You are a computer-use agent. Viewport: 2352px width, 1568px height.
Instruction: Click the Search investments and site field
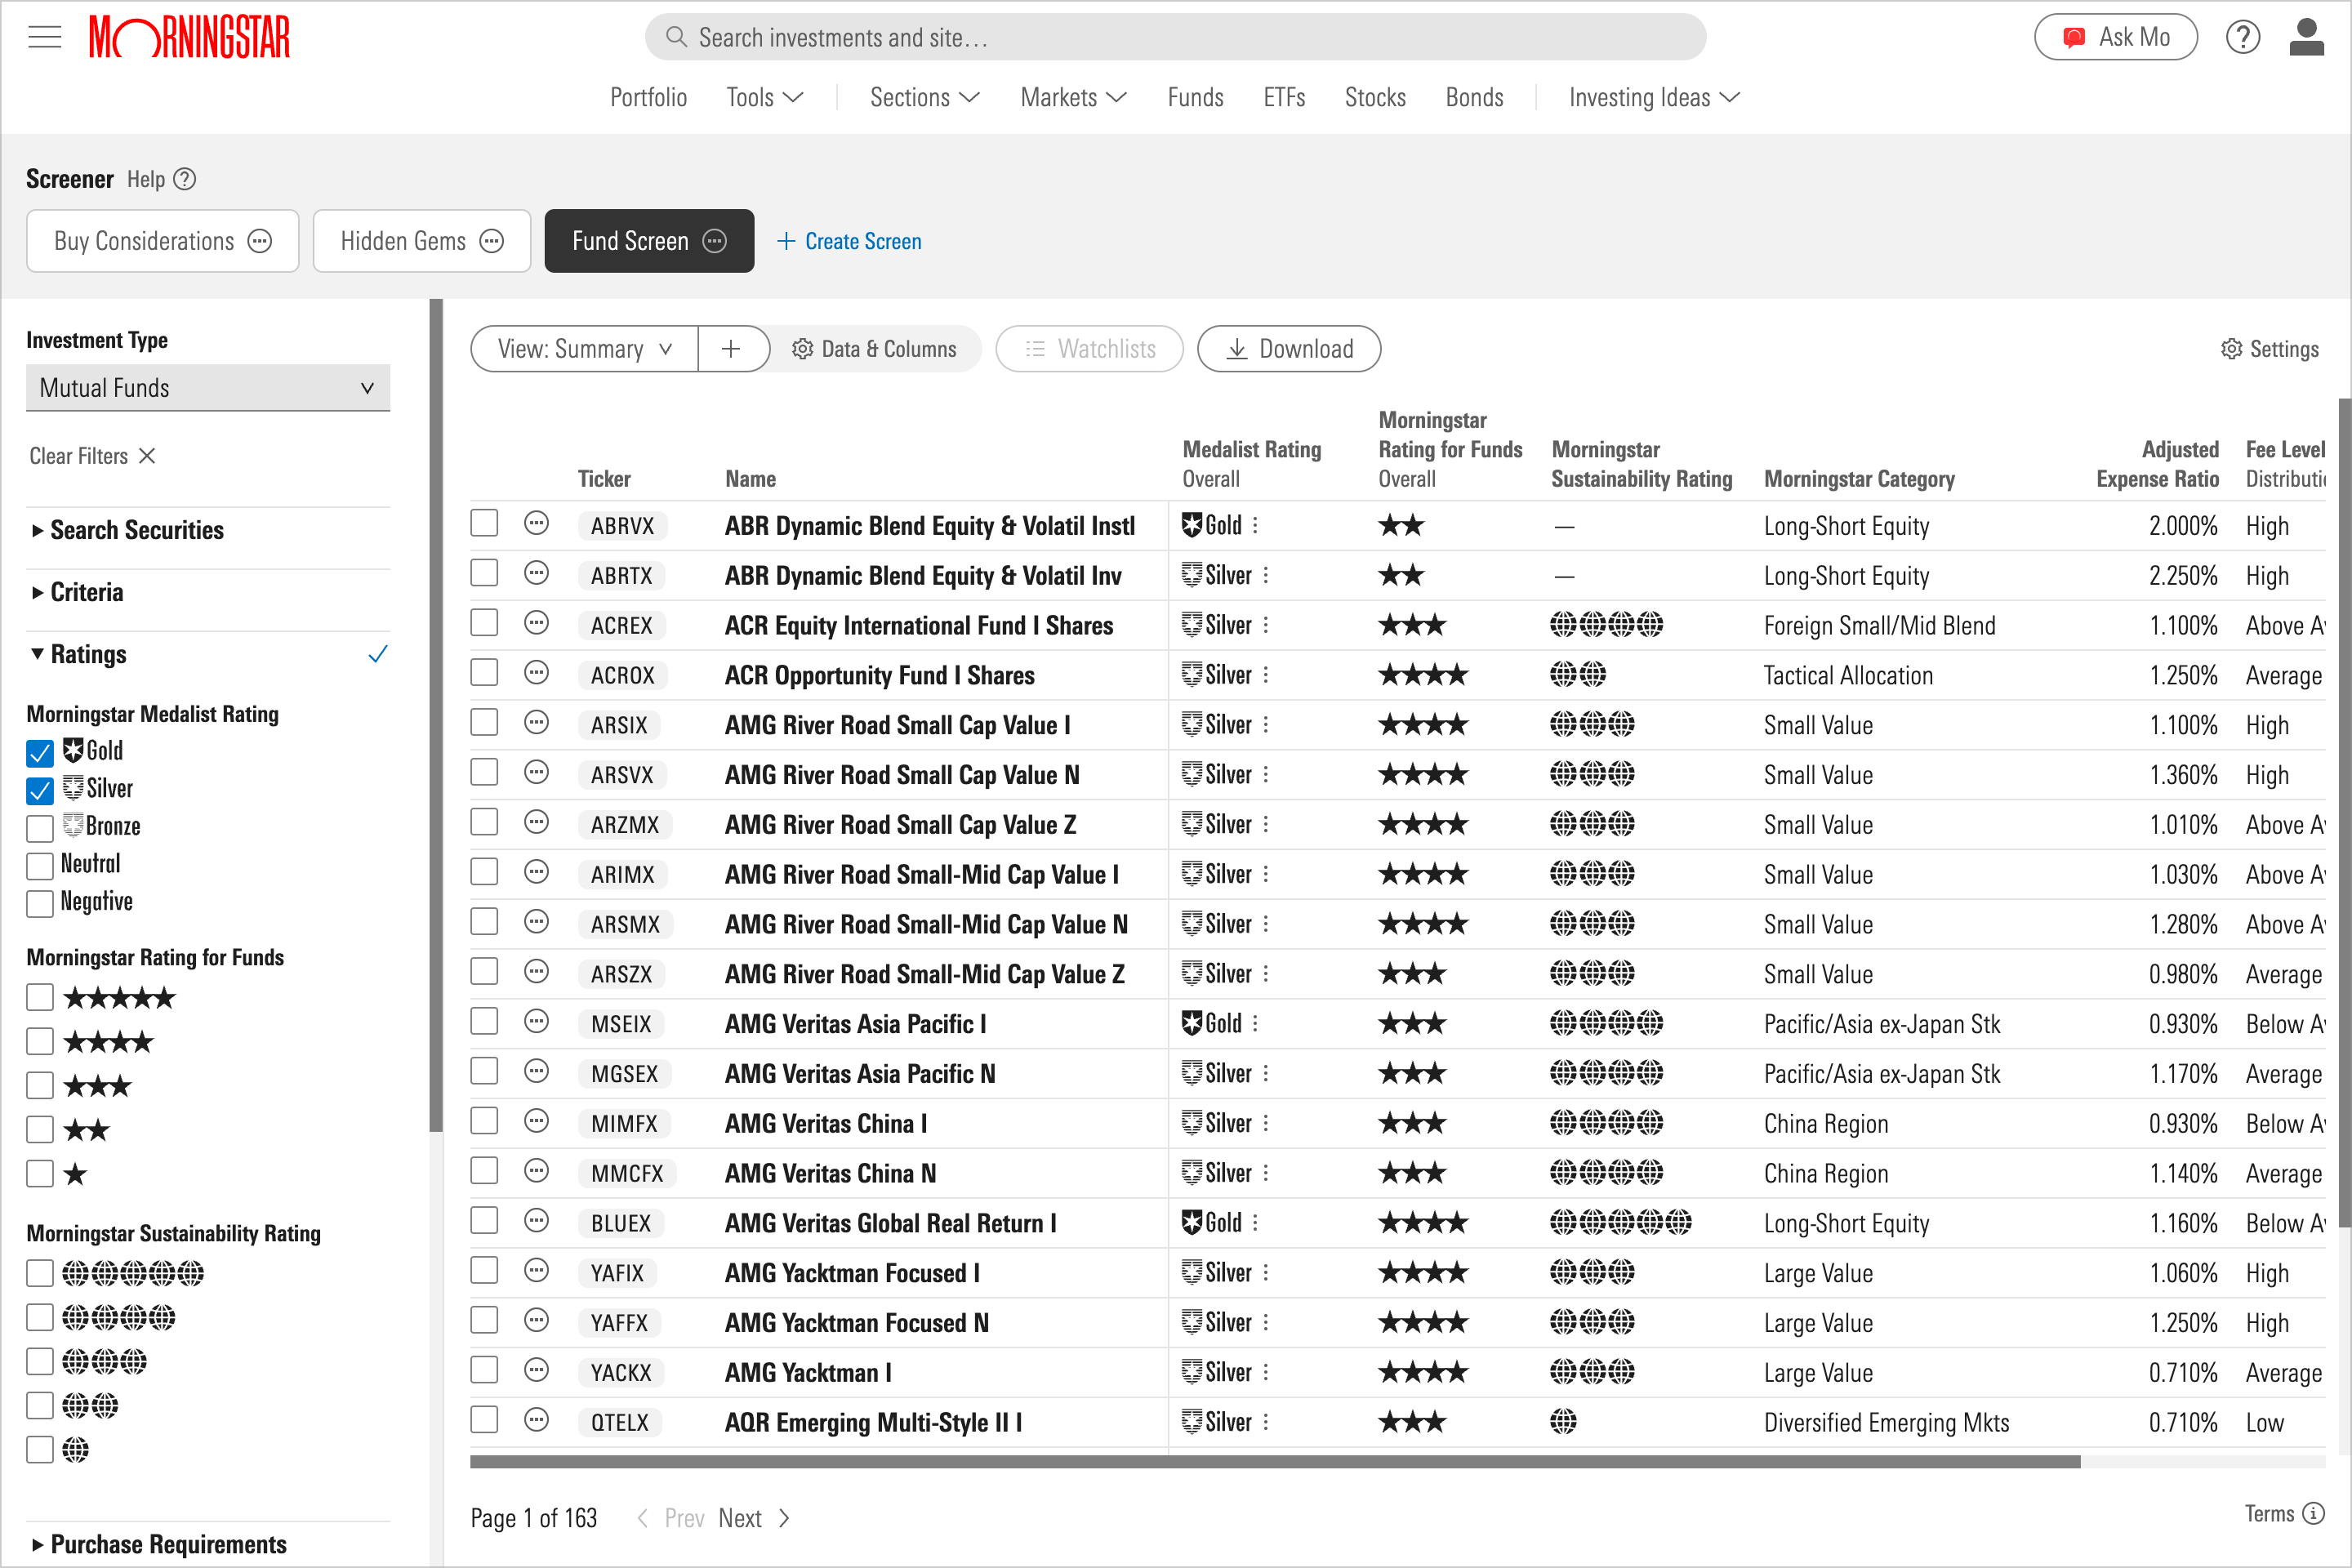(1175, 37)
